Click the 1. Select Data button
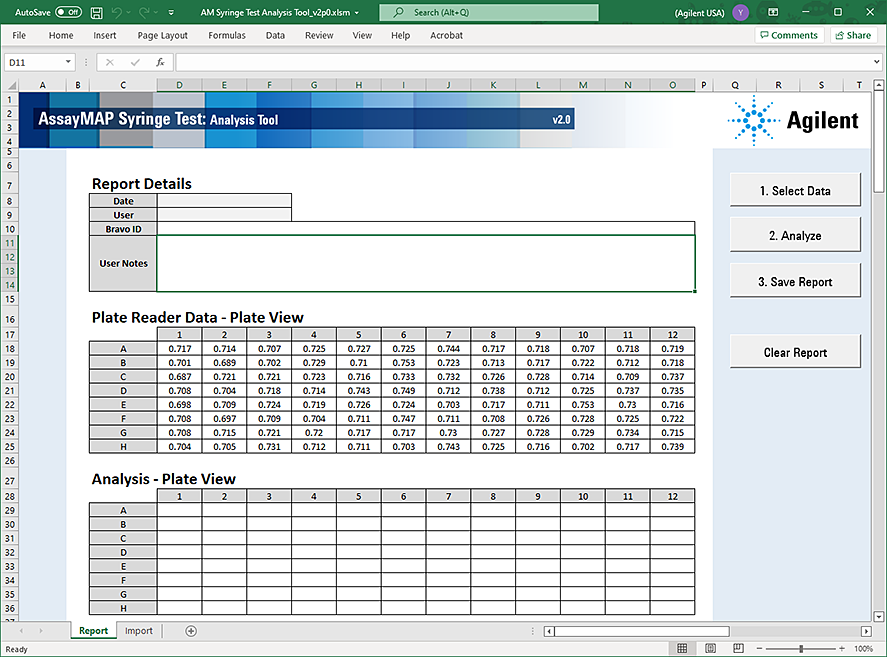Screen dimensions: 887x657 pos(795,191)
